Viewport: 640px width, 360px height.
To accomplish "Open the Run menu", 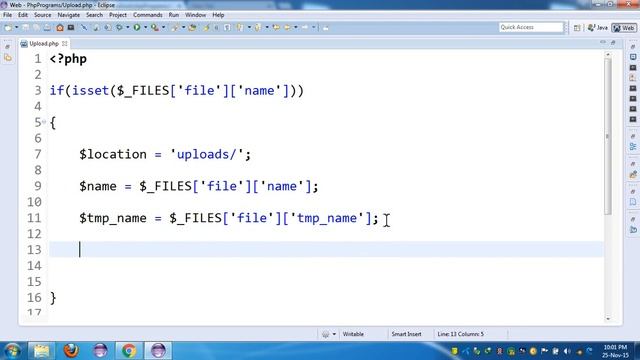I will 173,15.
